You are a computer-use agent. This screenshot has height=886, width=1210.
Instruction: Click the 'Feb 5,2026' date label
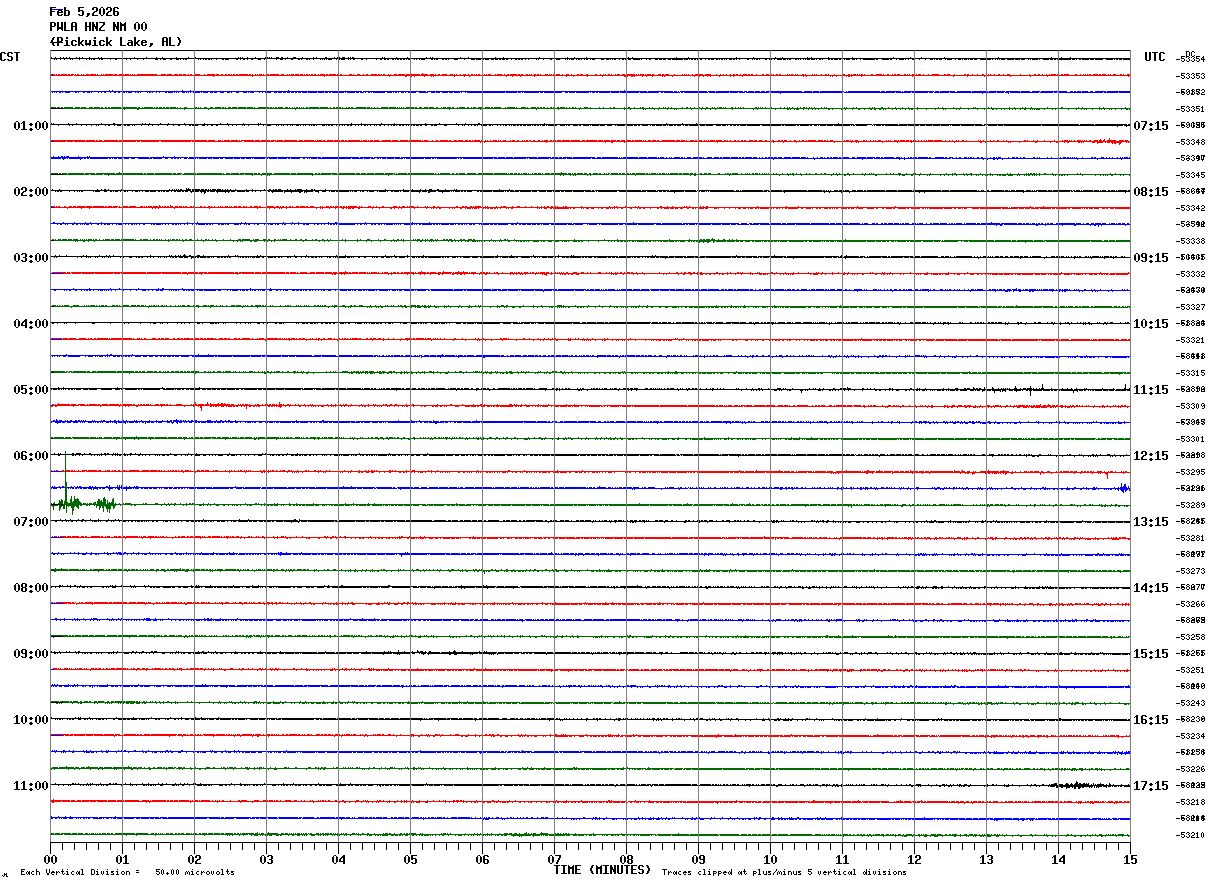point(84,12)
